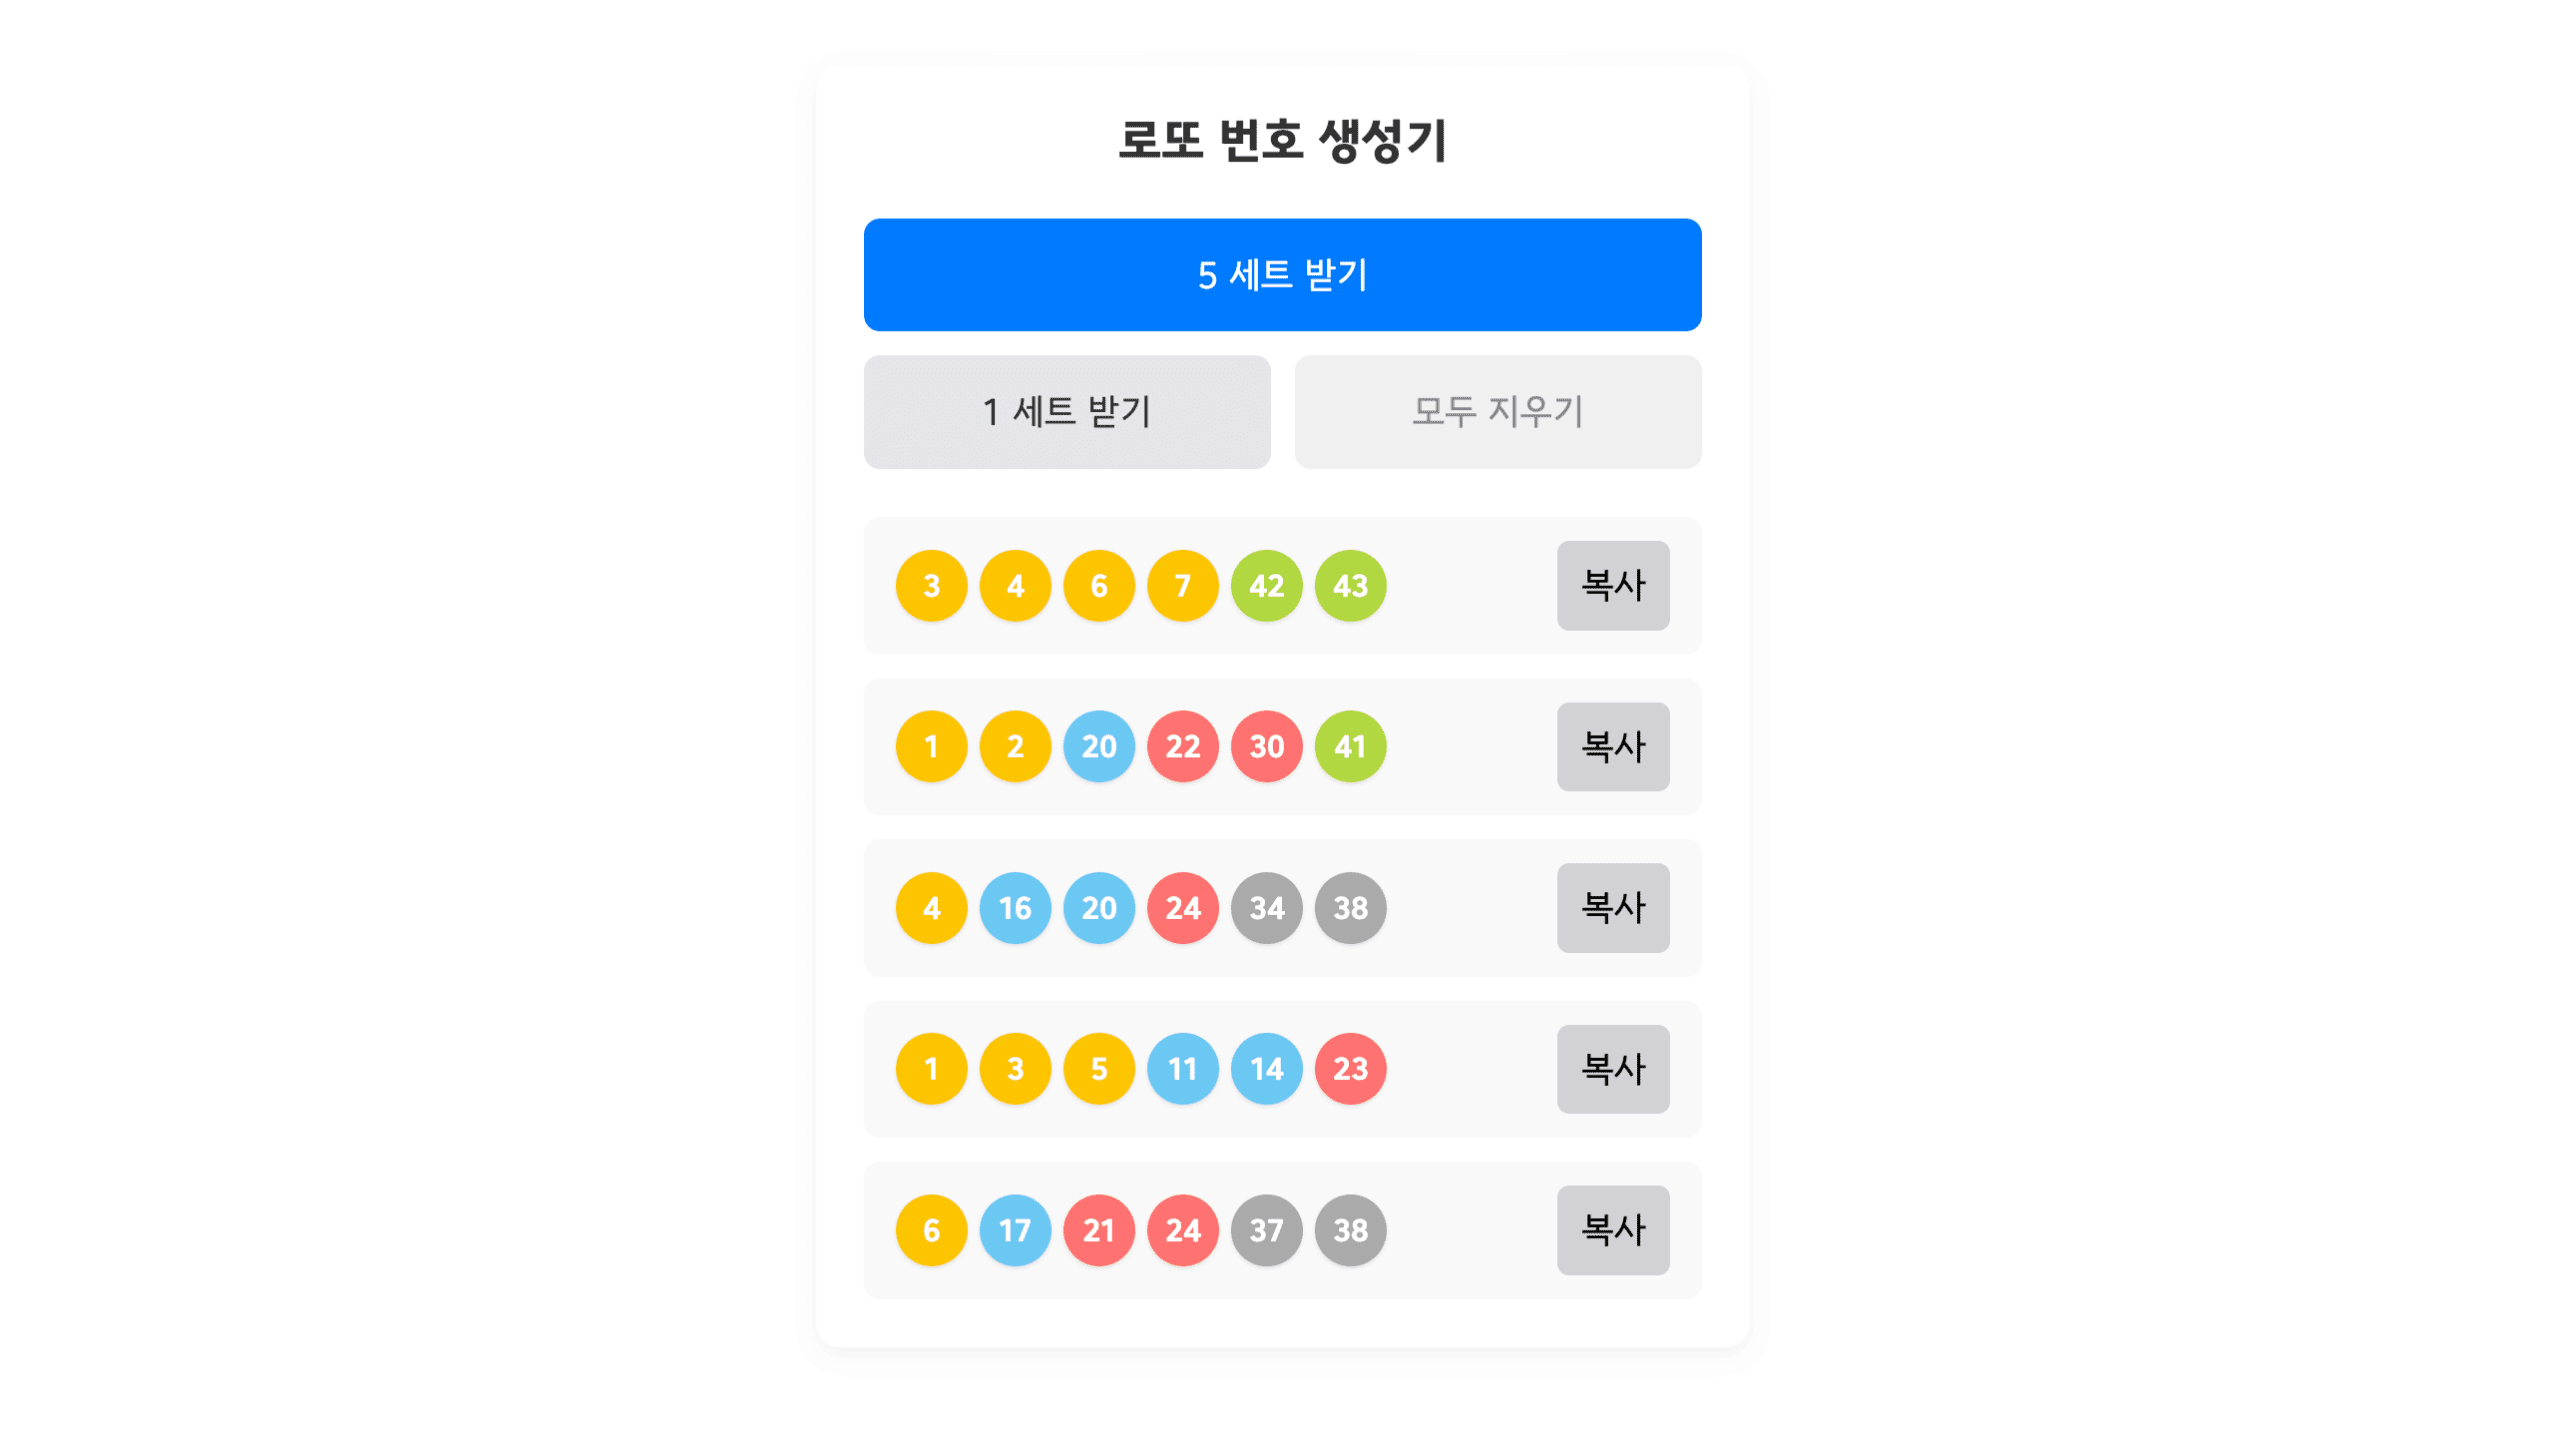Copy the first number set with 복사
Image resolution: width=2560 pixels, height=1433 pixels.
coord(1613,586)
